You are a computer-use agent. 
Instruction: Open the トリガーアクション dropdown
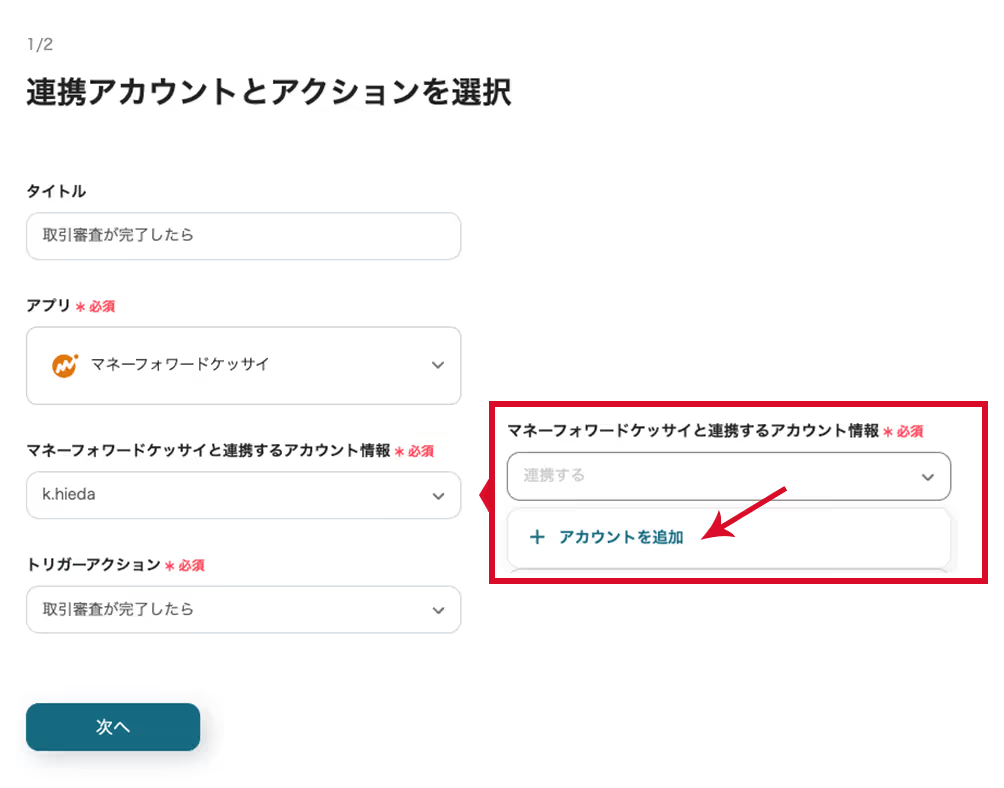[243, 609]
